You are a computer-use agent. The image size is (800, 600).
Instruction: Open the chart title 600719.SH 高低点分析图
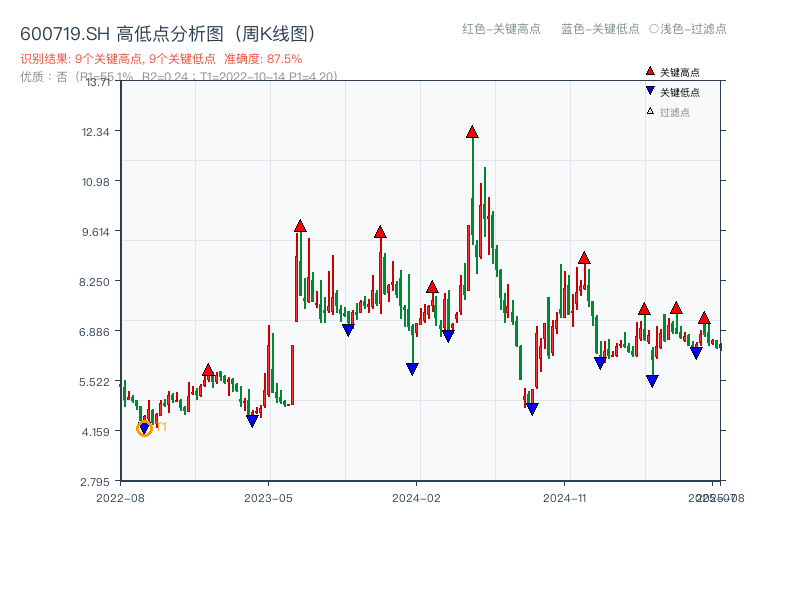tap(167, 32)
